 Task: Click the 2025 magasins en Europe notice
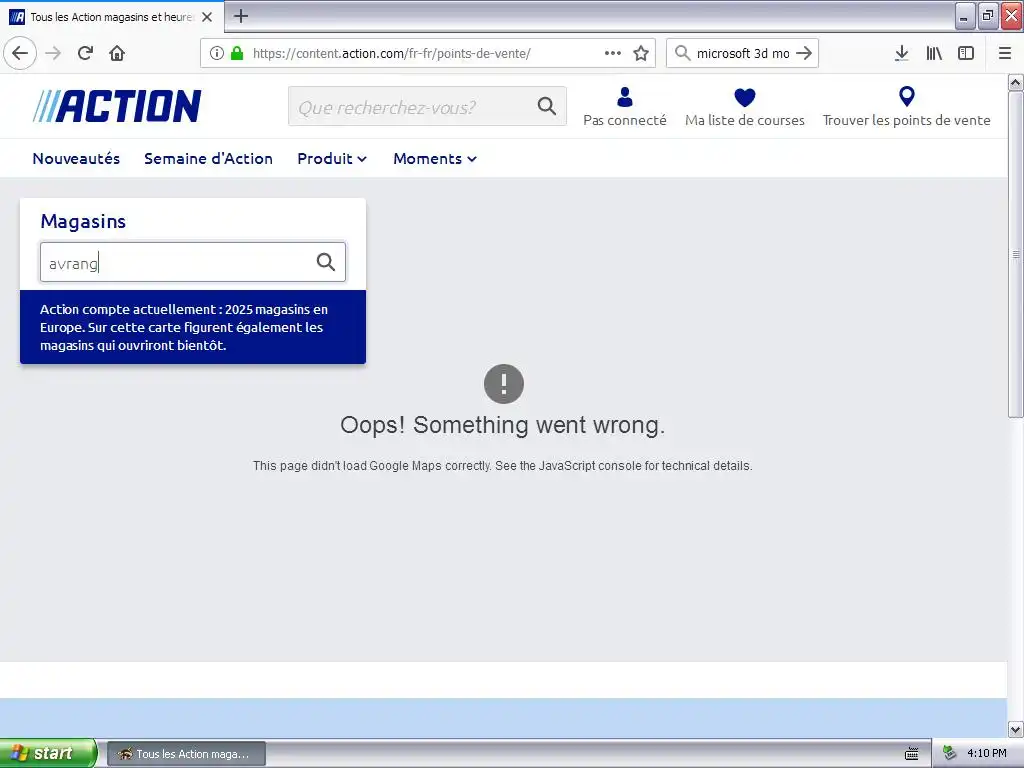tap(193, 327)
